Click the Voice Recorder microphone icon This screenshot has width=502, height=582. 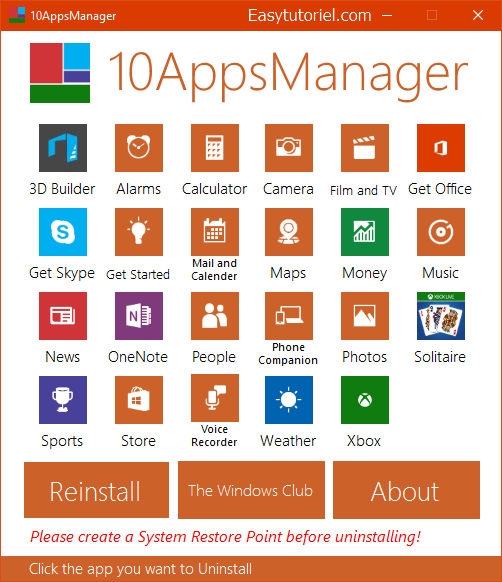tap(215, 398)
